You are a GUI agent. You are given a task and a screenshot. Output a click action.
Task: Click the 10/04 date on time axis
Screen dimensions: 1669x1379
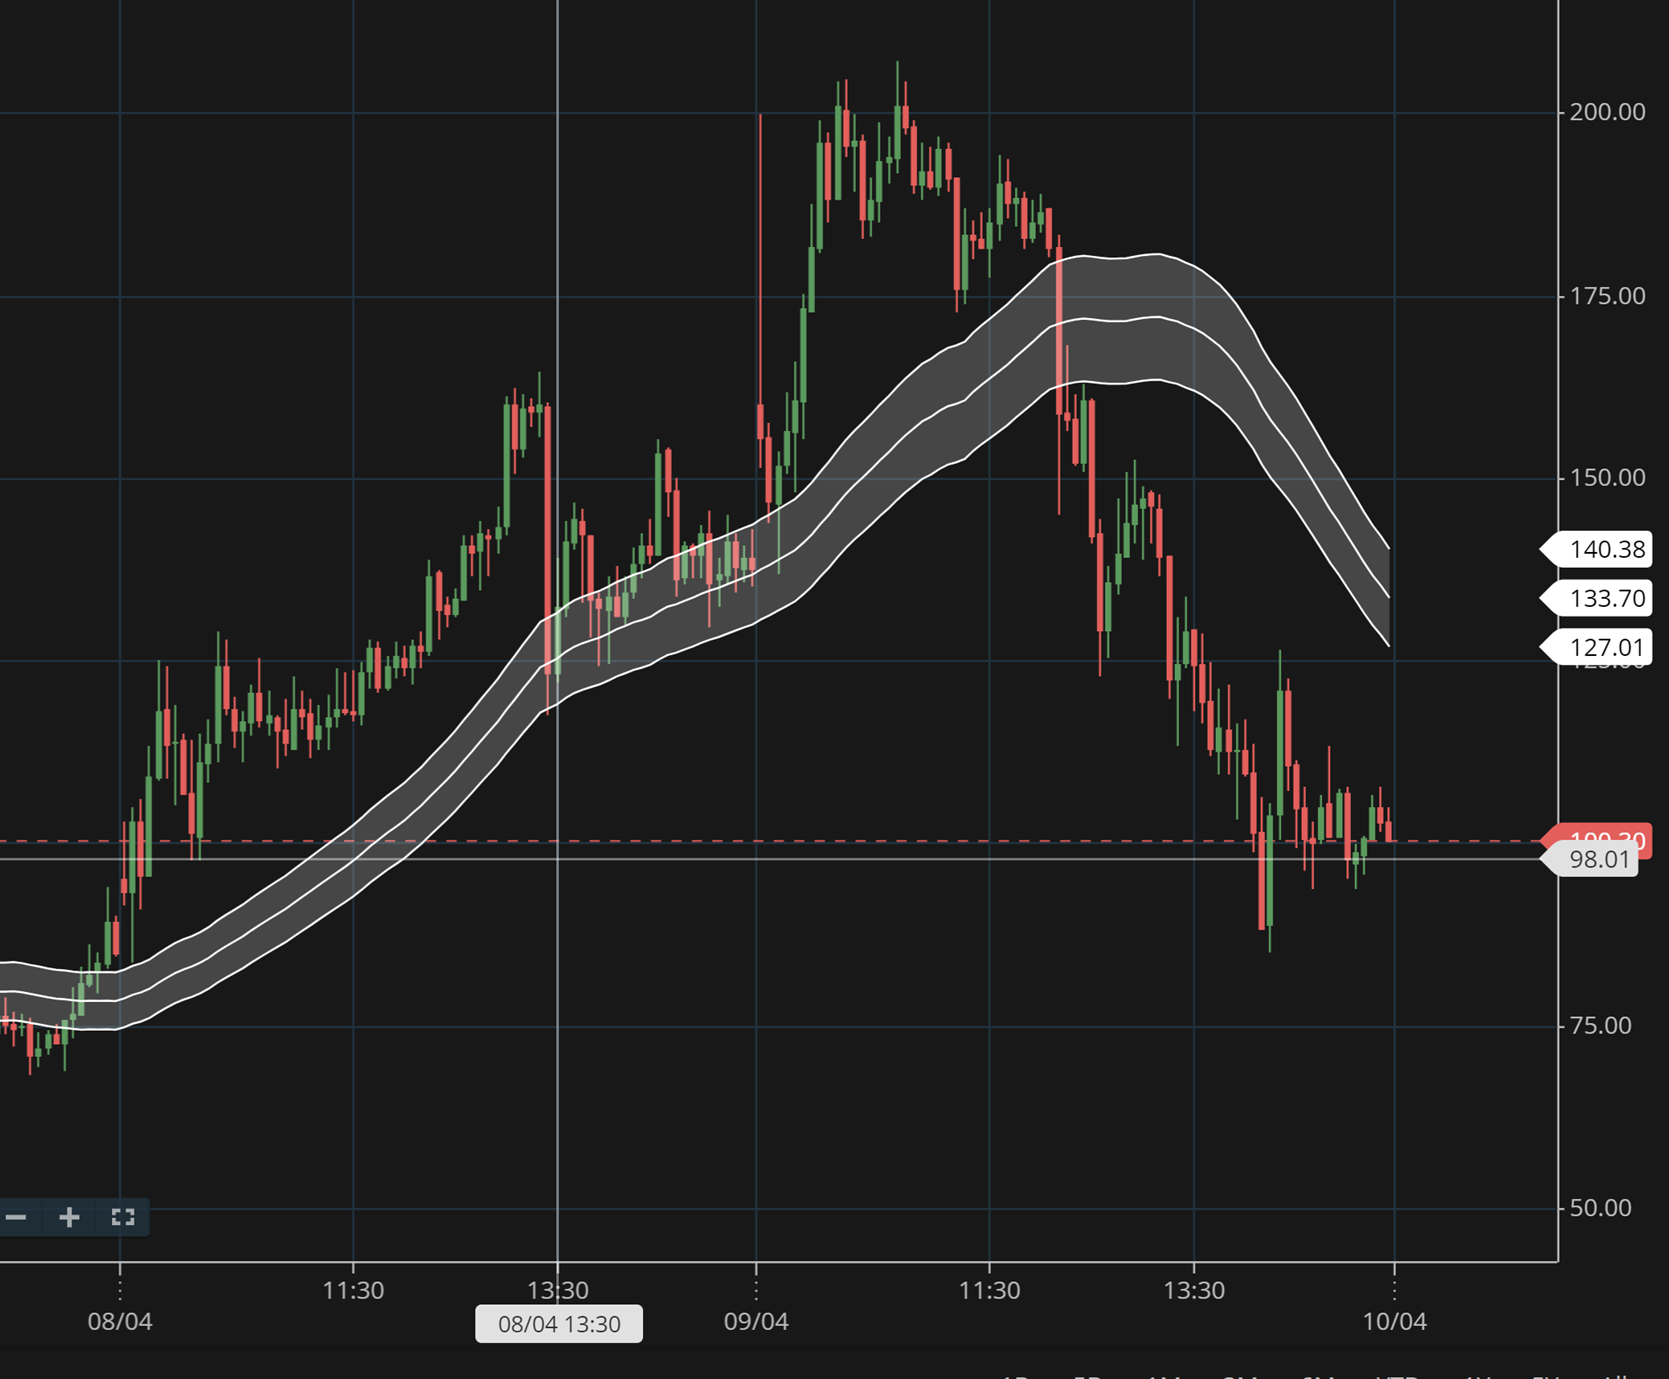point(1394,1321)
